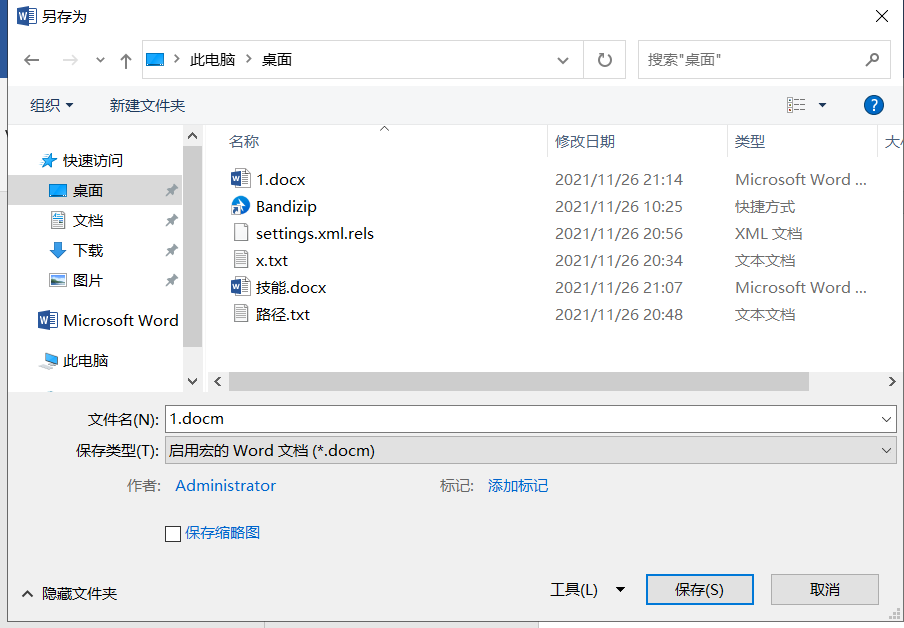Select 此电脑 in the address breadcrumb
Screen dimensions: 904x628
[212, 59]
